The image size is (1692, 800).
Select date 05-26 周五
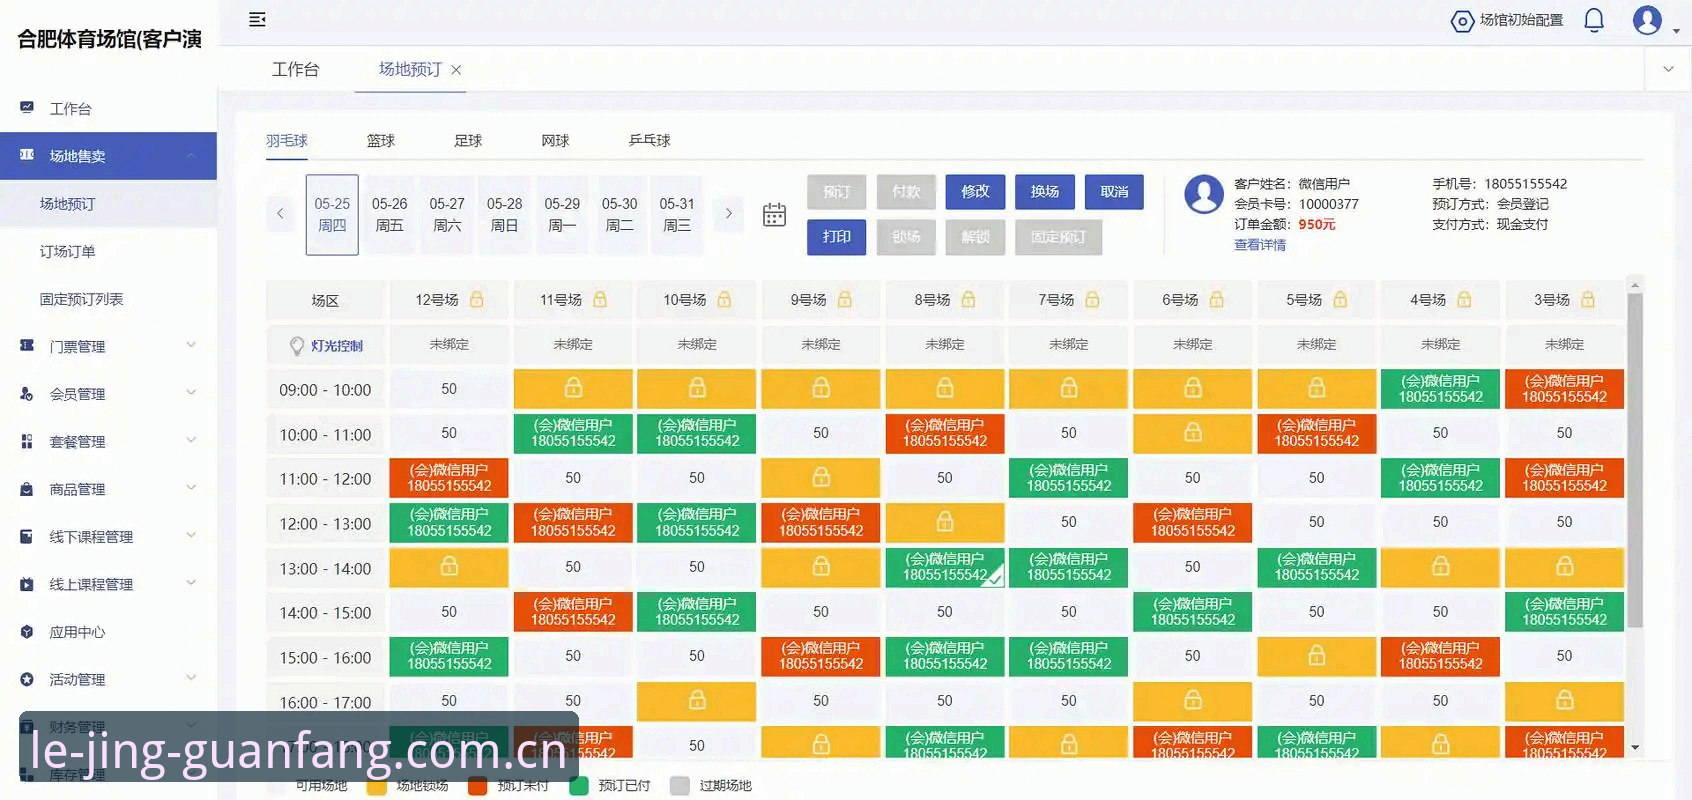[x=390, y=214]
